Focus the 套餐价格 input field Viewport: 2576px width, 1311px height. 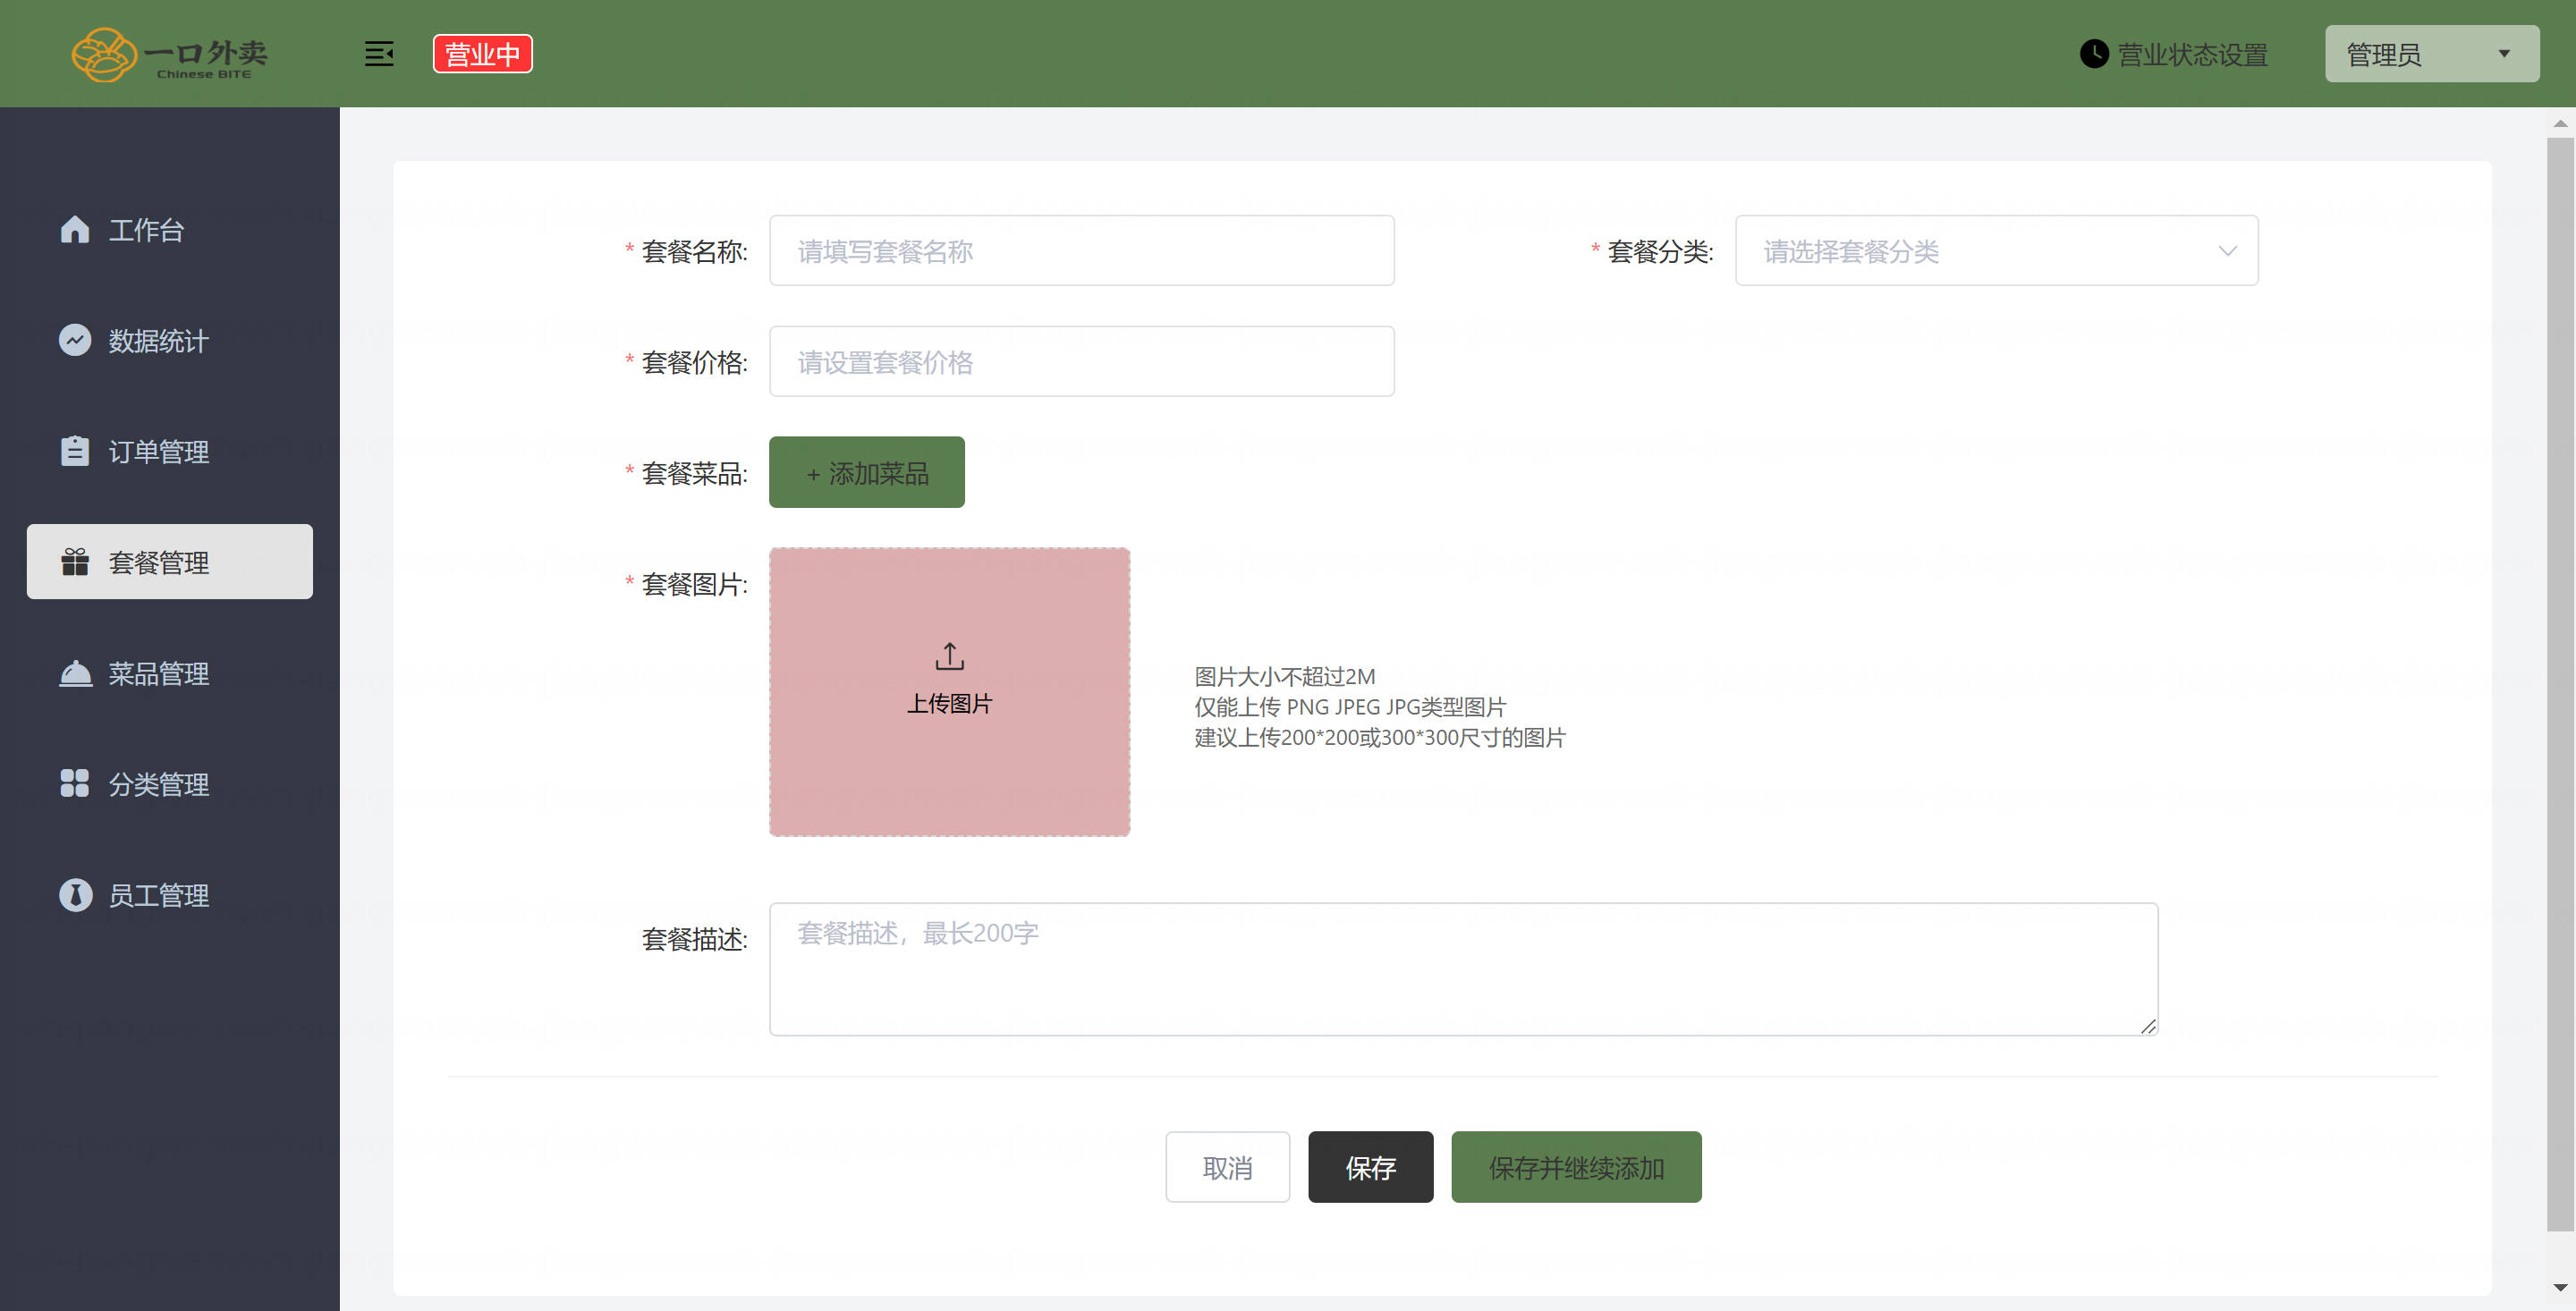1082,361
